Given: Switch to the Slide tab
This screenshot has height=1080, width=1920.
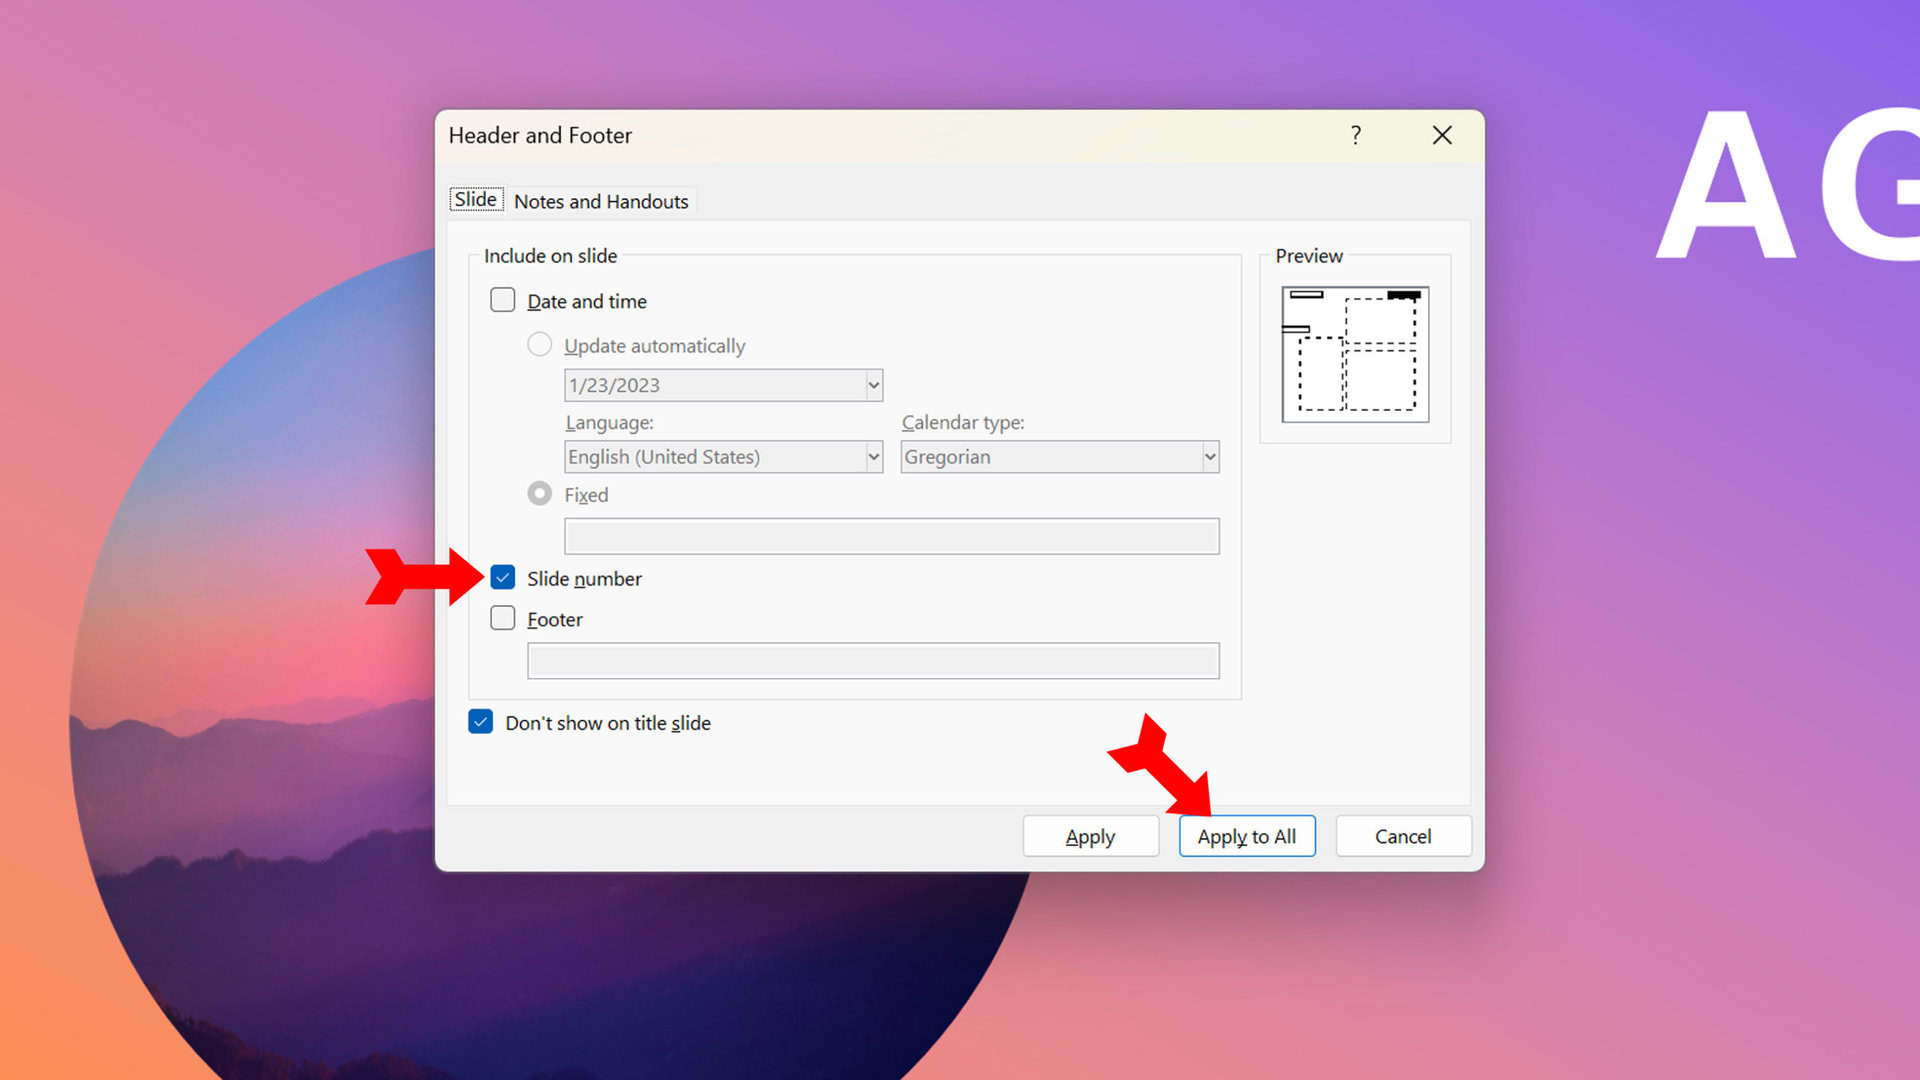Looking at the screenshot, I should click(476, 200).
